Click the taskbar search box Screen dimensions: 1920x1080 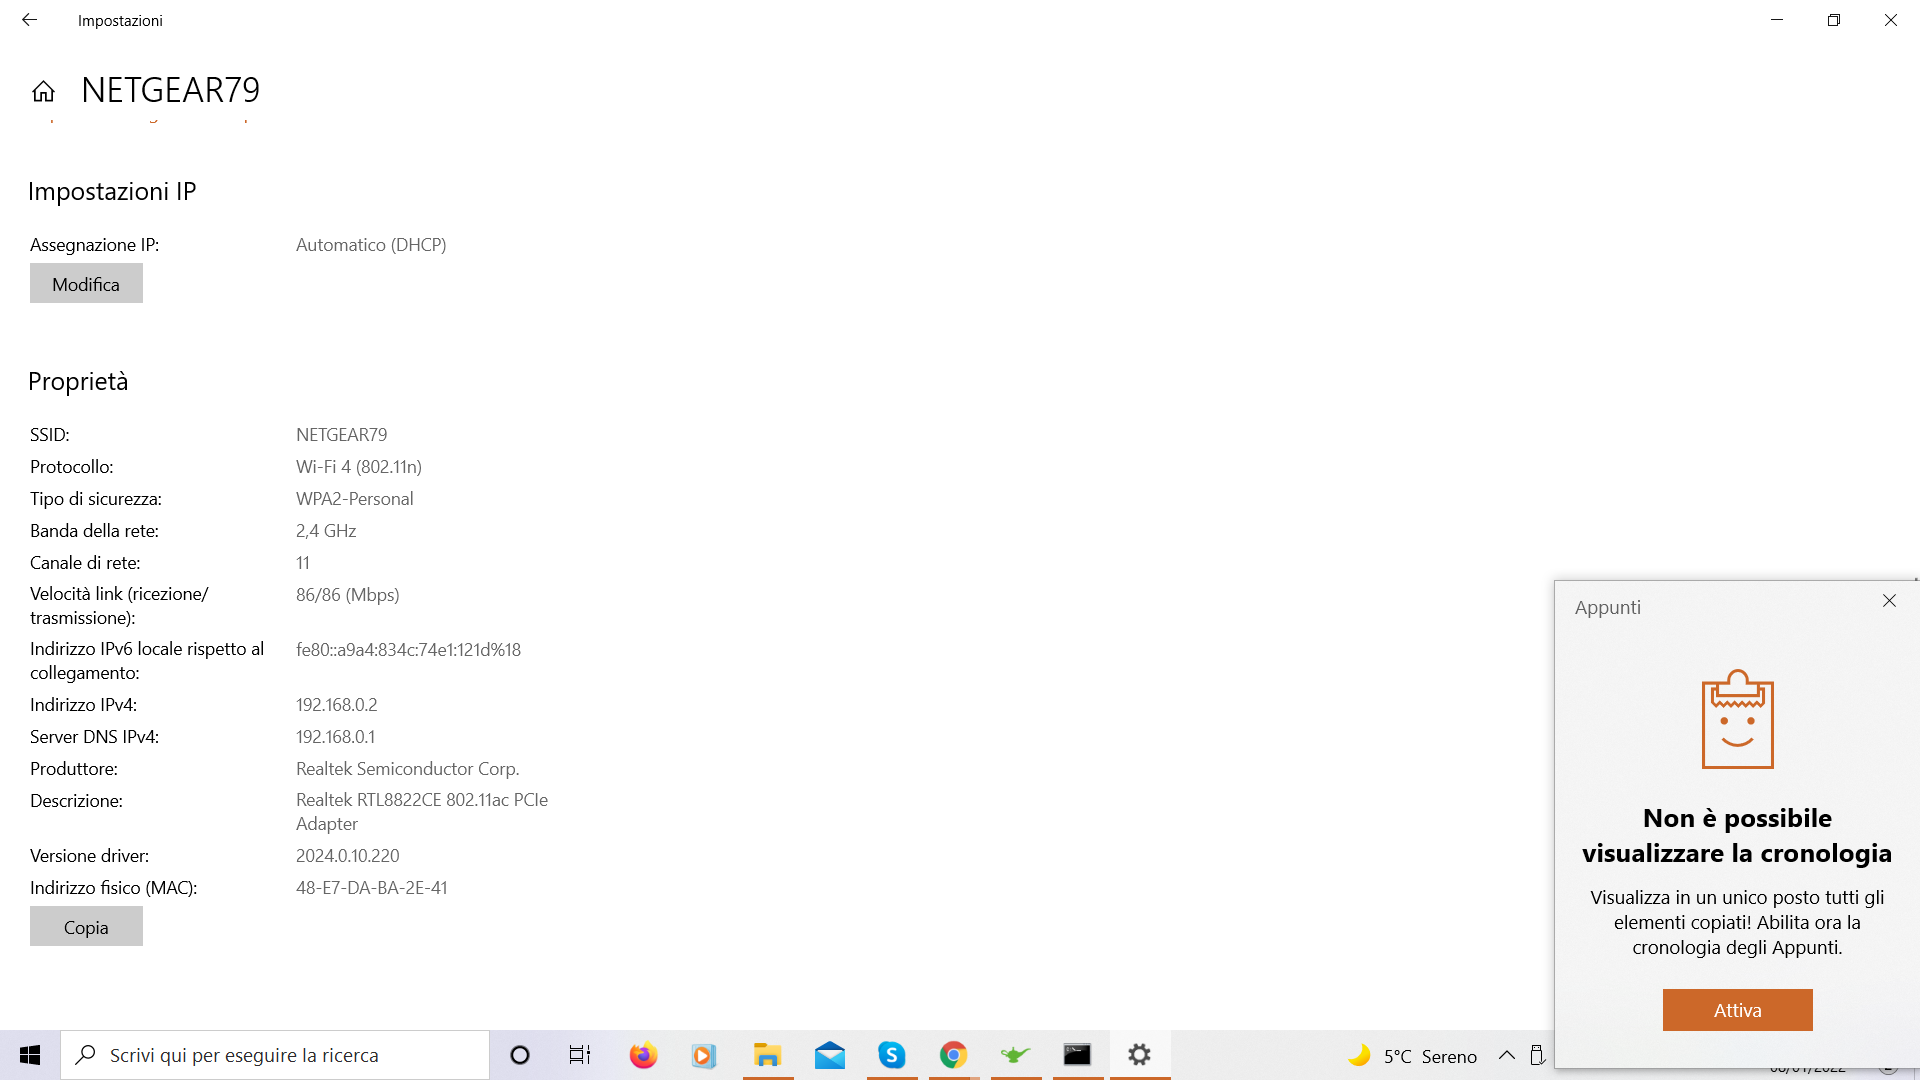click(x=275, y=1055)
